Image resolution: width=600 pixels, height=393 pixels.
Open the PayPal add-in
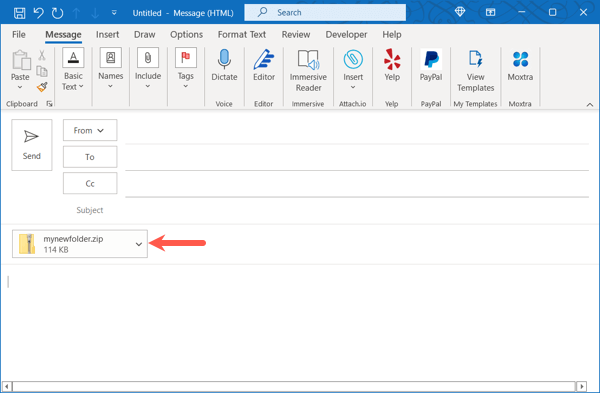coord(431,66)
